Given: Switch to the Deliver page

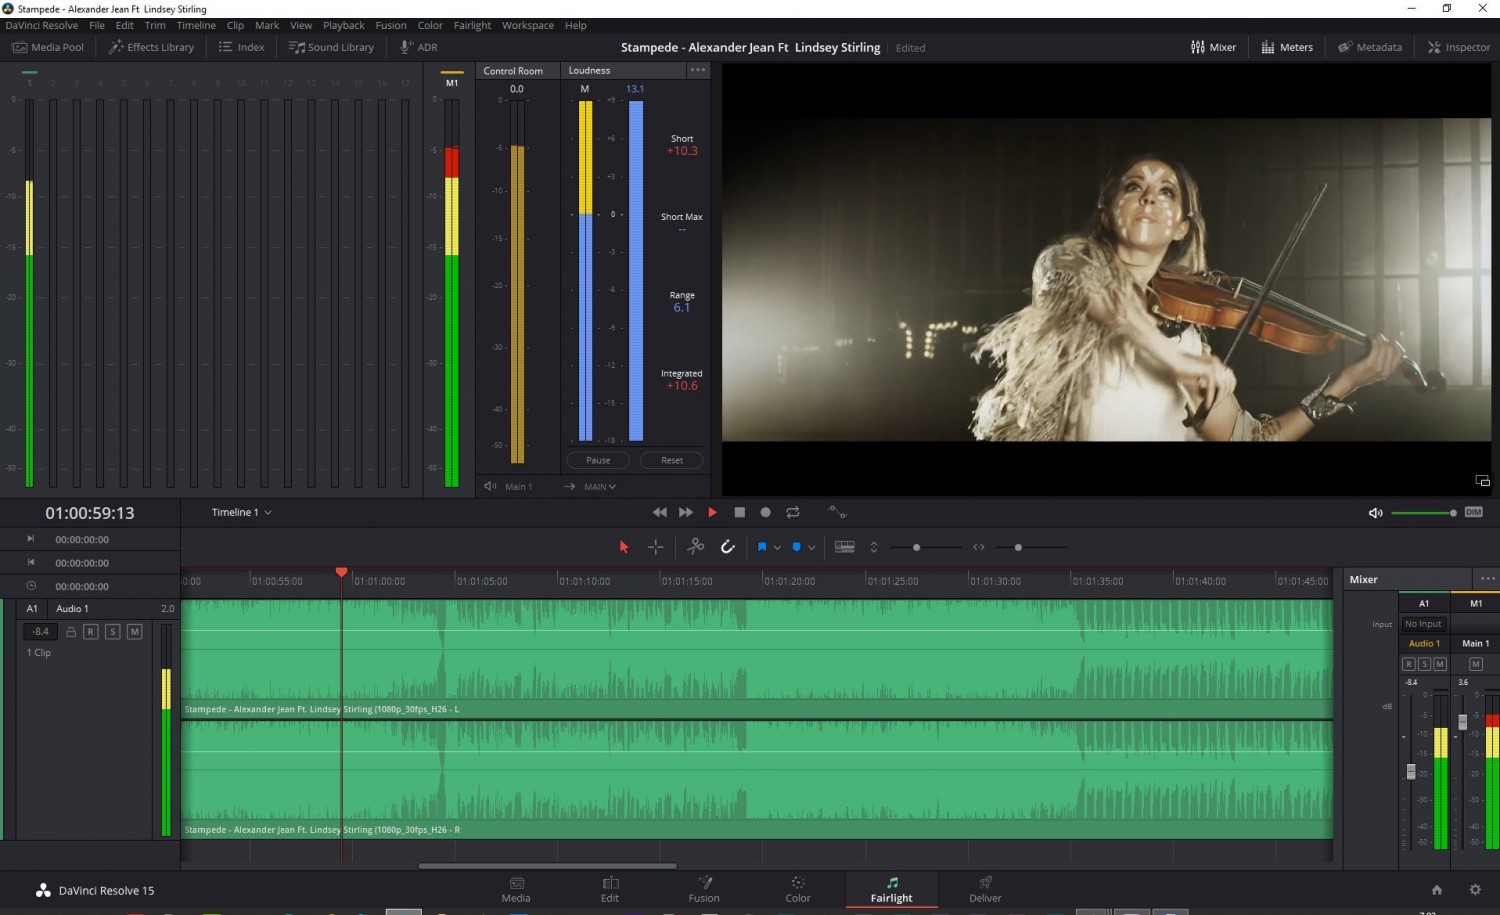Looking at the screenshot, I should (x=985, y=889).
